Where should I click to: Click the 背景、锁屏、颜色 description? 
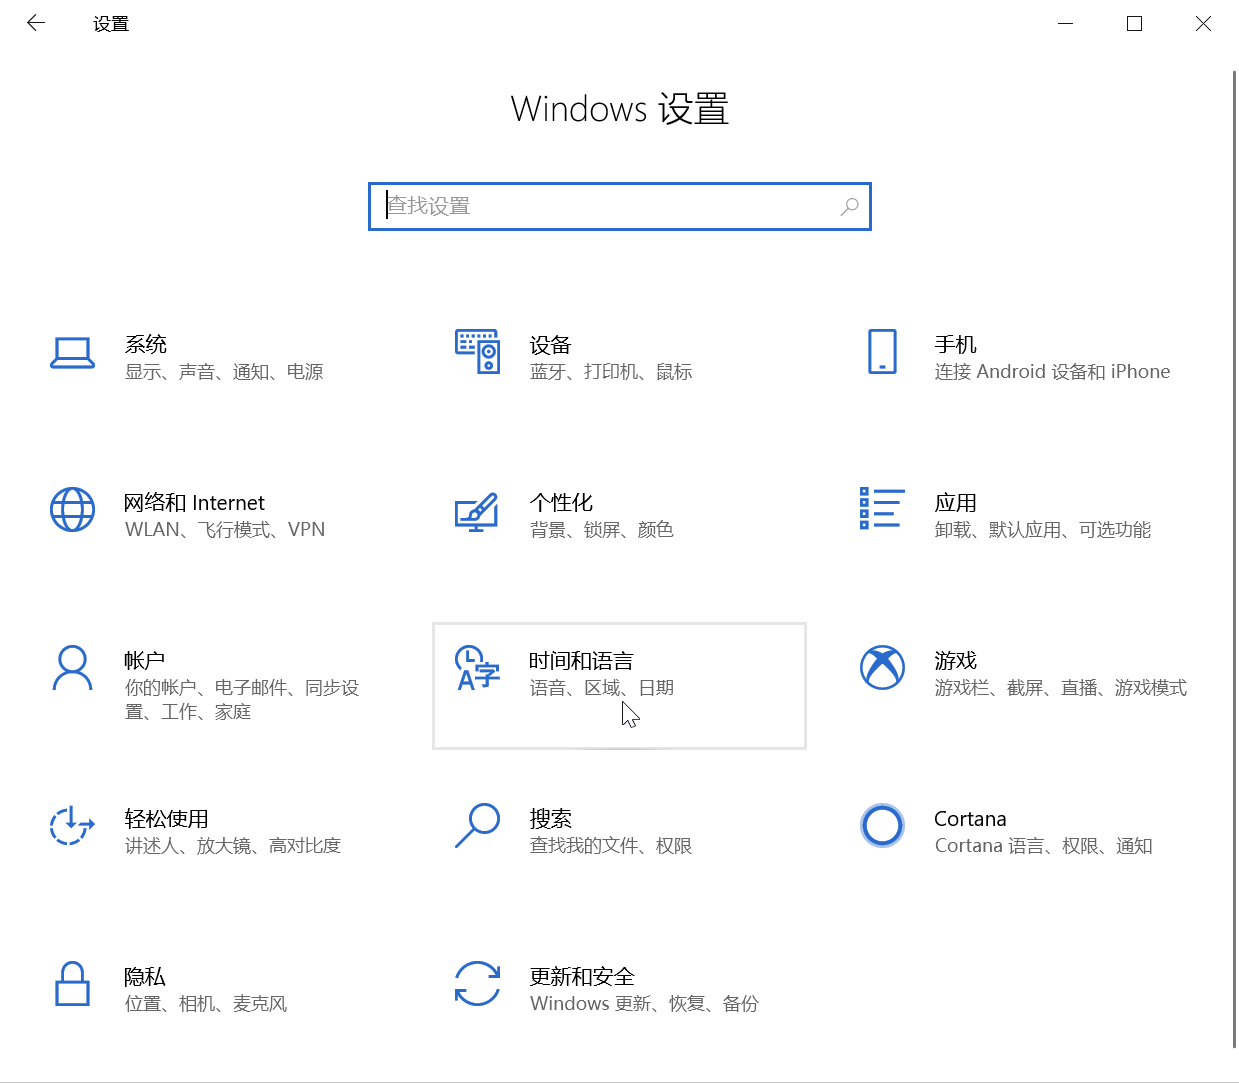point(601,530)
